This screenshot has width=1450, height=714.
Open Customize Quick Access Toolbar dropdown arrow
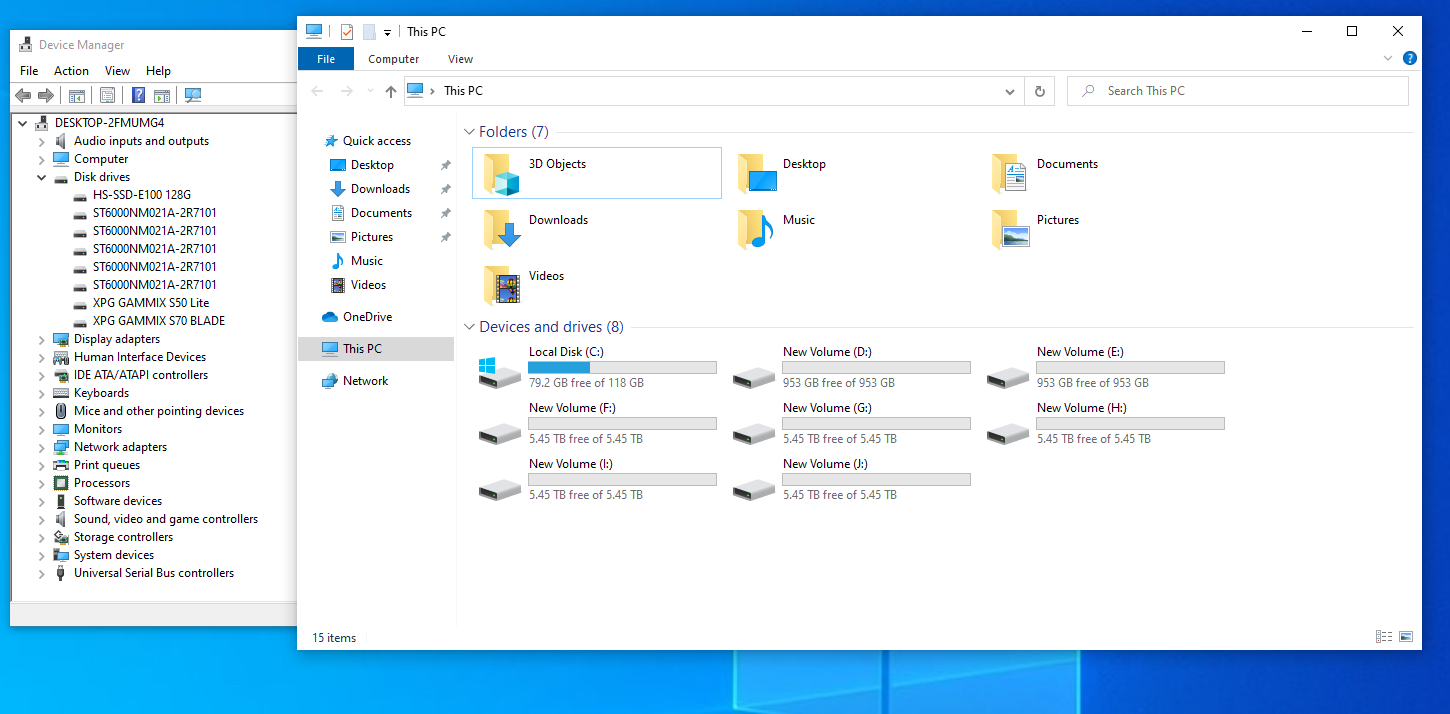click(387, 33)
